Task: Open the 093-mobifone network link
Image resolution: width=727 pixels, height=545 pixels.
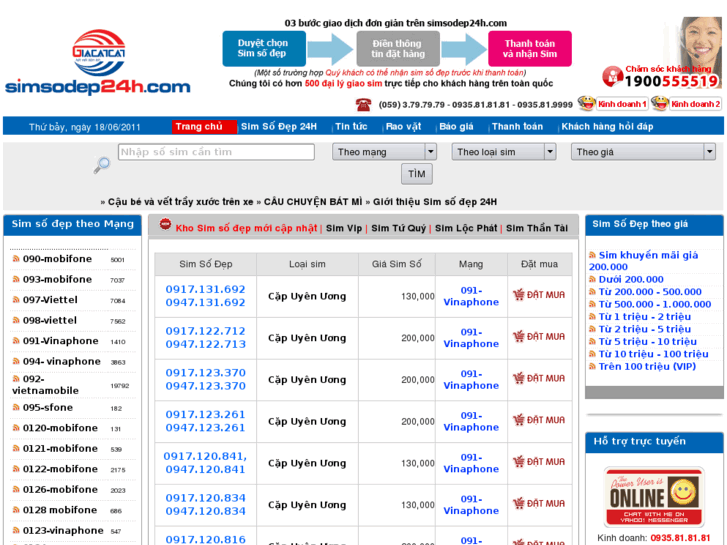Action: (x=57, y=279)
